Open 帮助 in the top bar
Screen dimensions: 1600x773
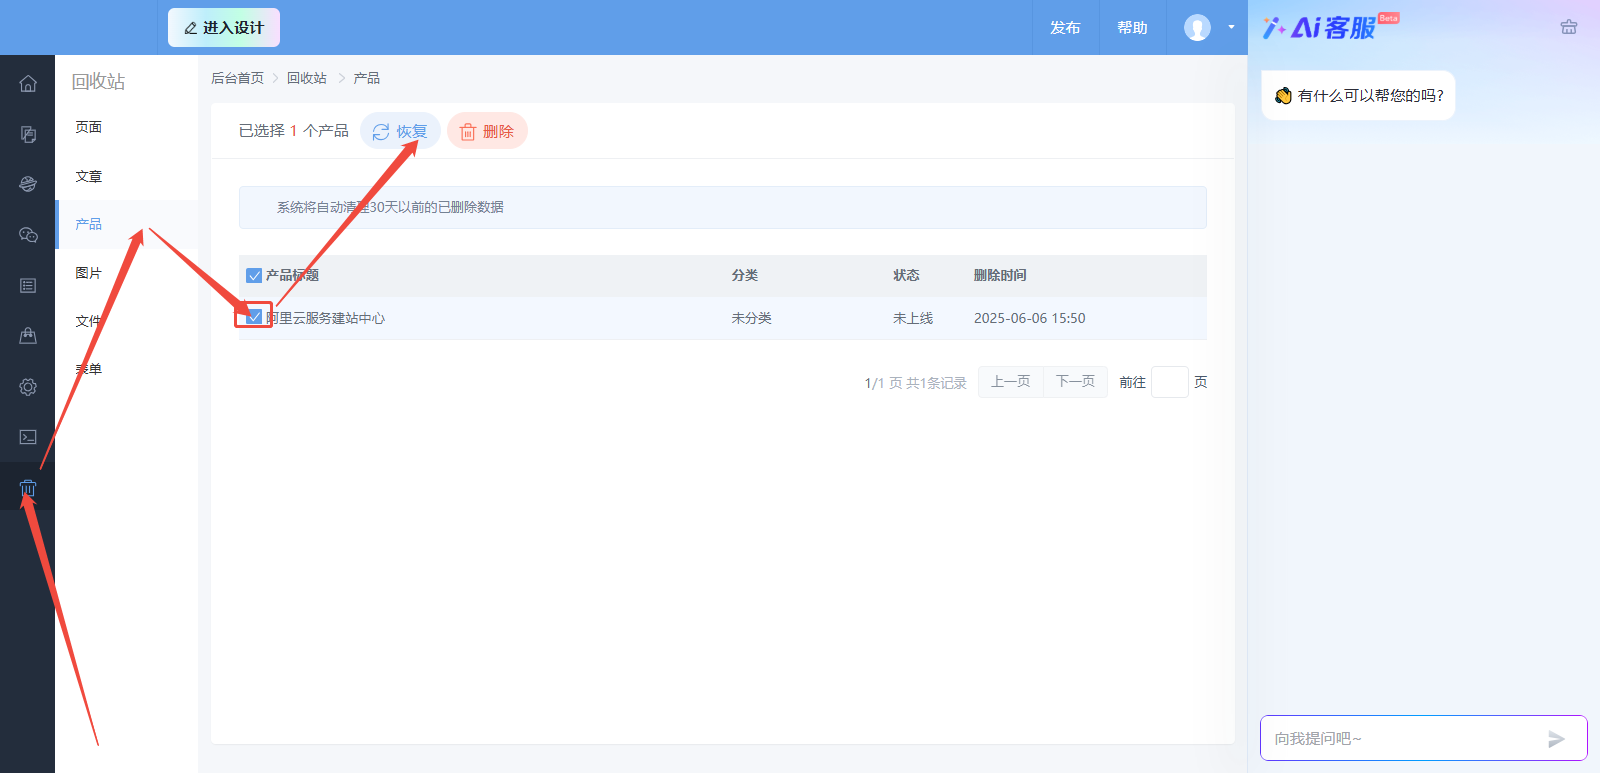pos(1132,28)
